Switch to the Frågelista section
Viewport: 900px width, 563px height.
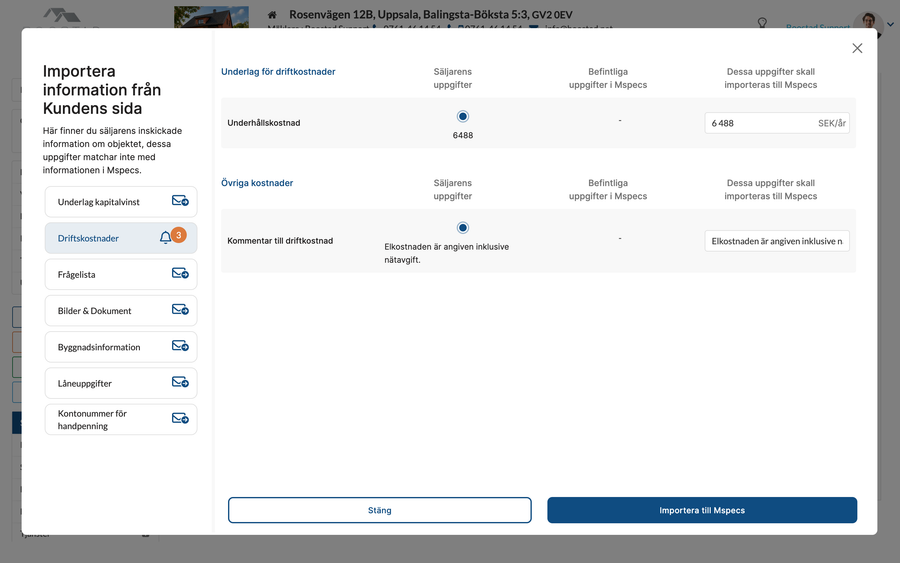[121, 274]
